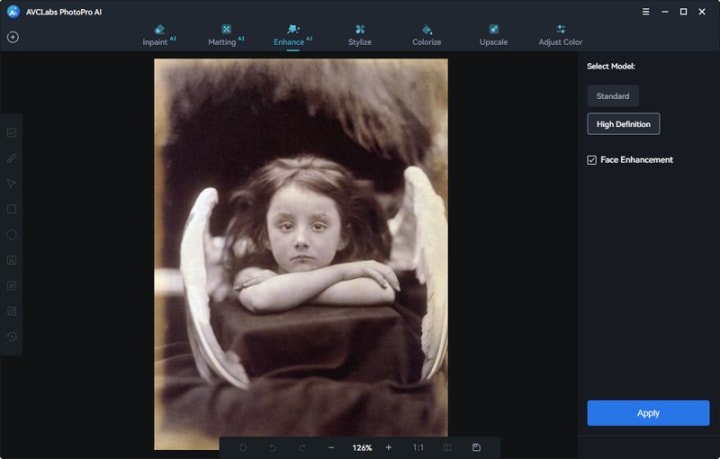This screenshot has width=720, height=459.
Task: Click the 126% zoom level value
Action: [x=362, y=448]
